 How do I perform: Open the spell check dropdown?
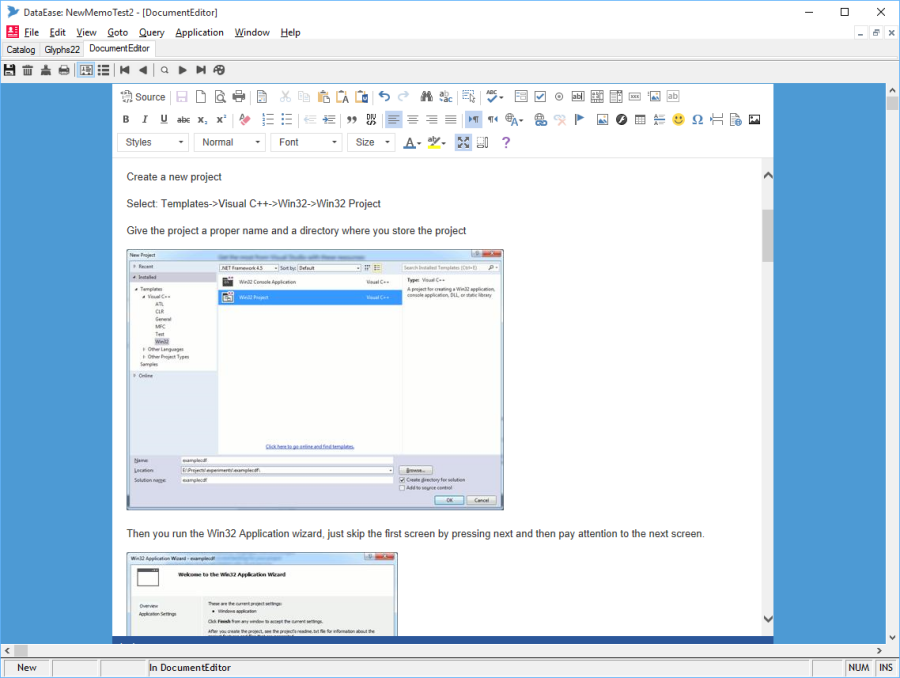pos(495,96)
